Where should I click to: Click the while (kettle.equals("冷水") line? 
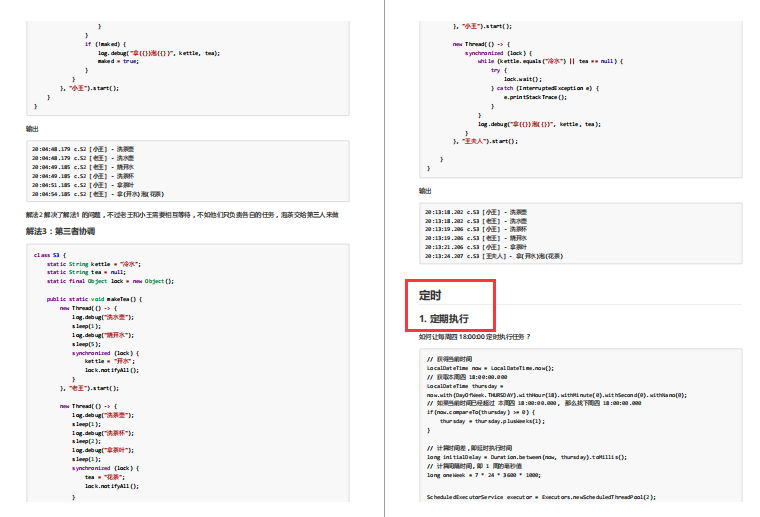click(x=550, y=61)
